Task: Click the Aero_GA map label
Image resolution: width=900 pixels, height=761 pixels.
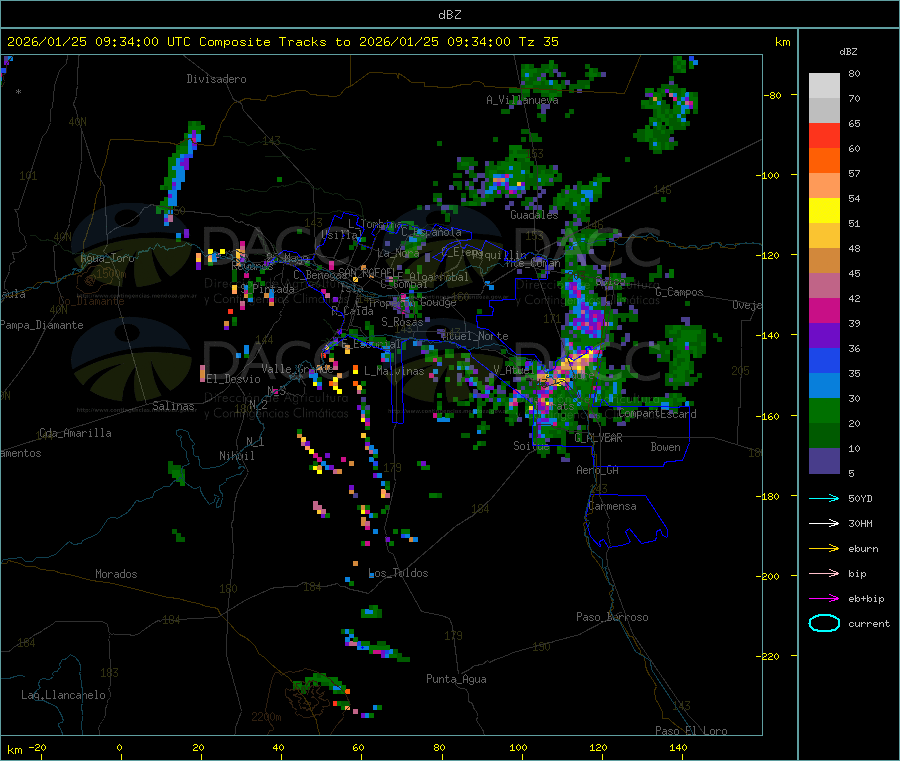Action: click(x=598, y=470)
